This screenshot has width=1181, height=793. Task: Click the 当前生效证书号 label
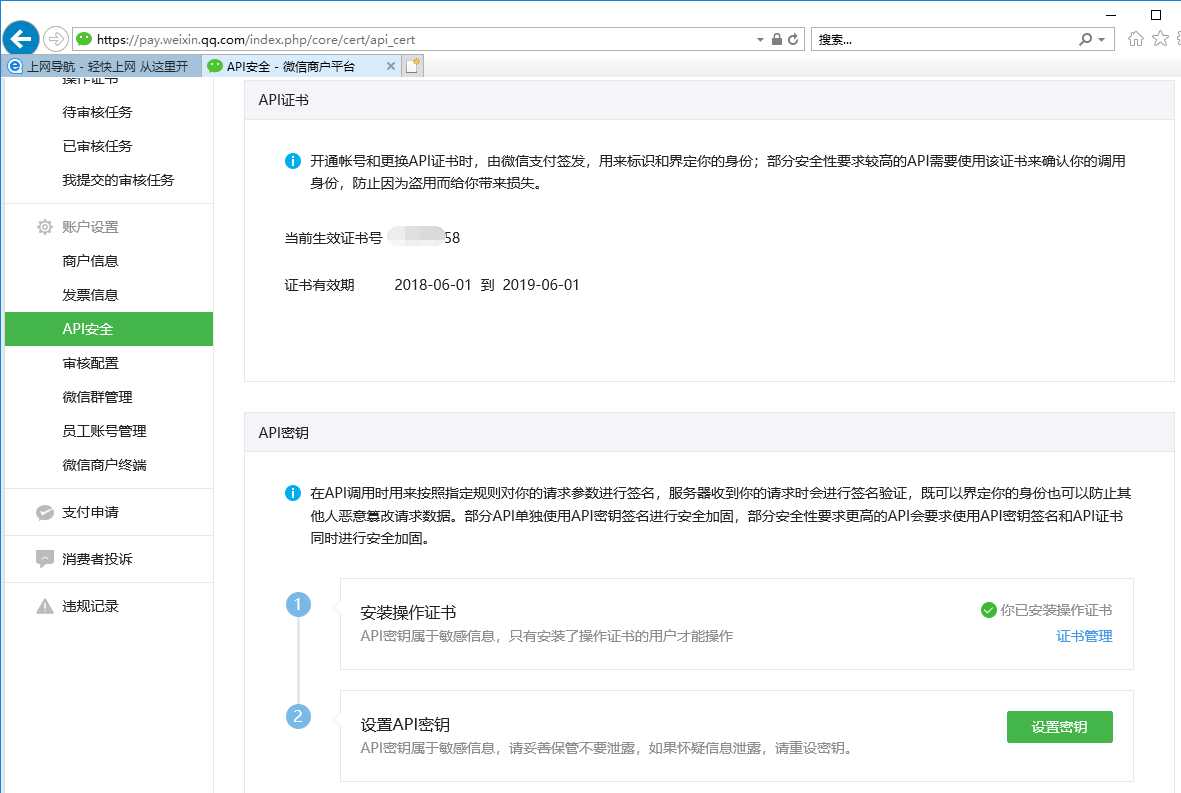point(333,238)
